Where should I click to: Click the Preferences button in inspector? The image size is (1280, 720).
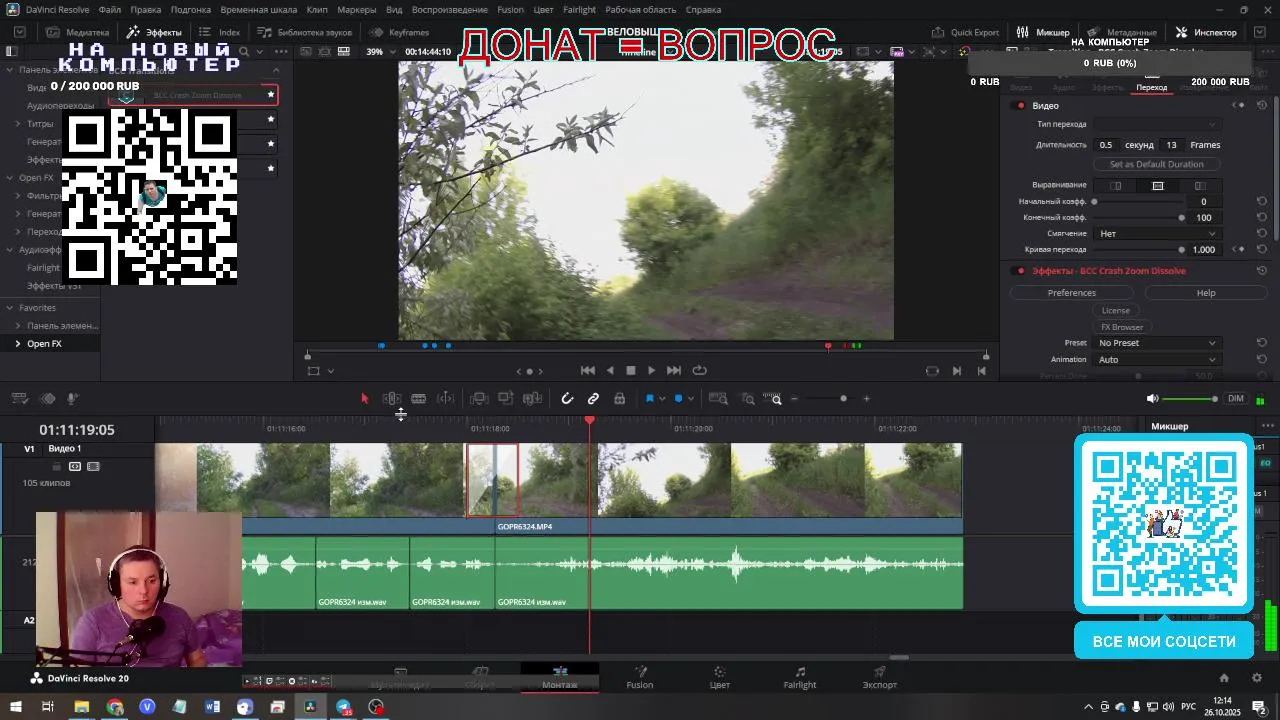pos(1072,293)
